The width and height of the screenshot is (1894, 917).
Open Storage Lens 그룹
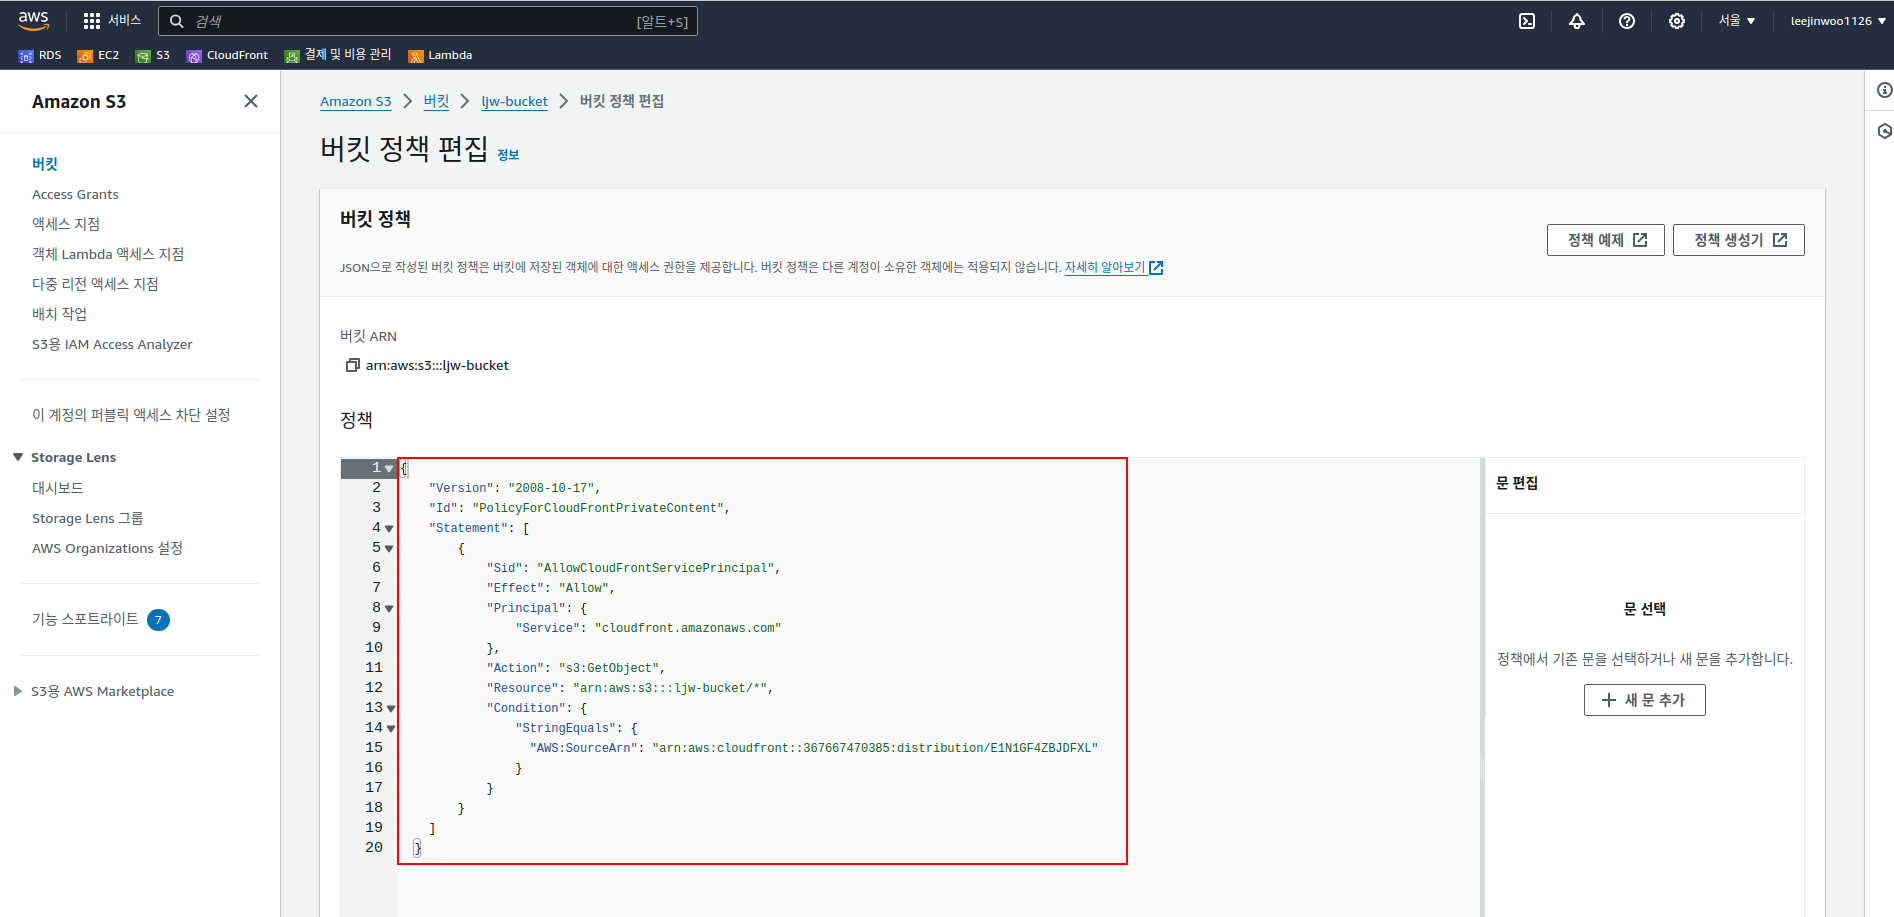(x=88, y=518)
